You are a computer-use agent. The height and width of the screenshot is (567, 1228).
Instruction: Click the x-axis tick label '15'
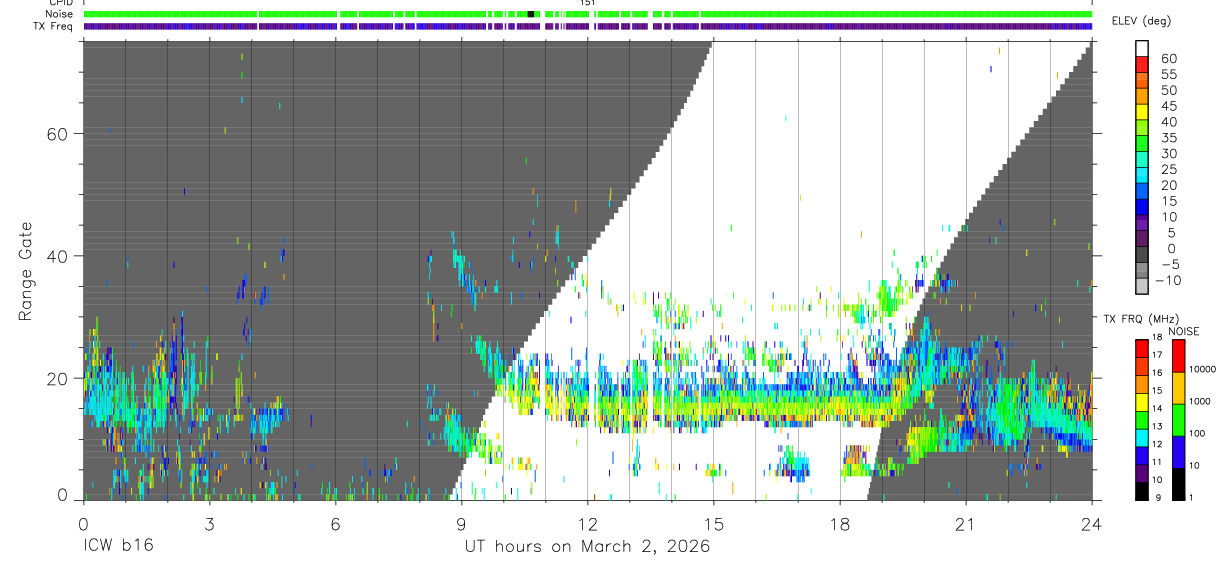click(713, 524)
